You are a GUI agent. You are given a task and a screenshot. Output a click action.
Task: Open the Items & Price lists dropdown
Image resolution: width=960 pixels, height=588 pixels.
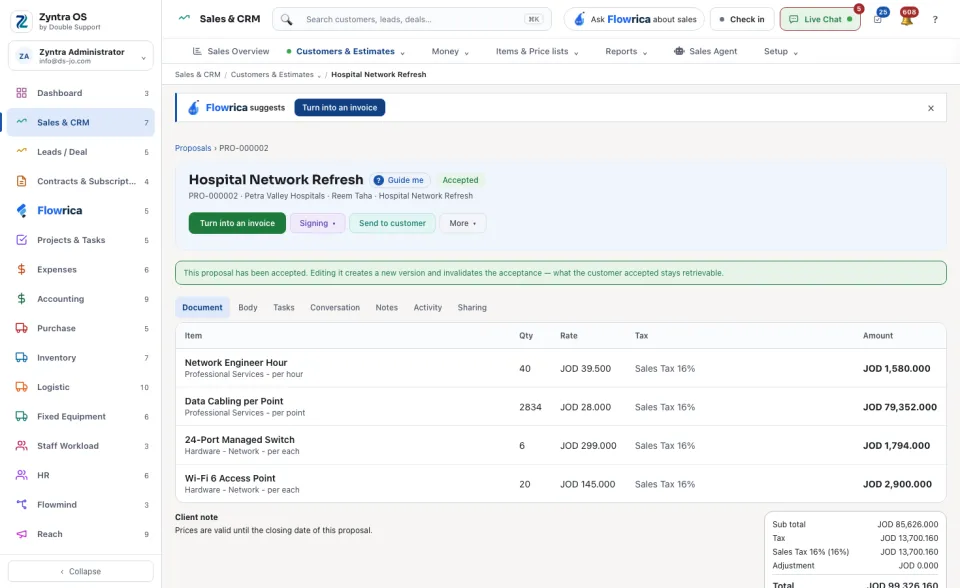[x=537, y=51]
